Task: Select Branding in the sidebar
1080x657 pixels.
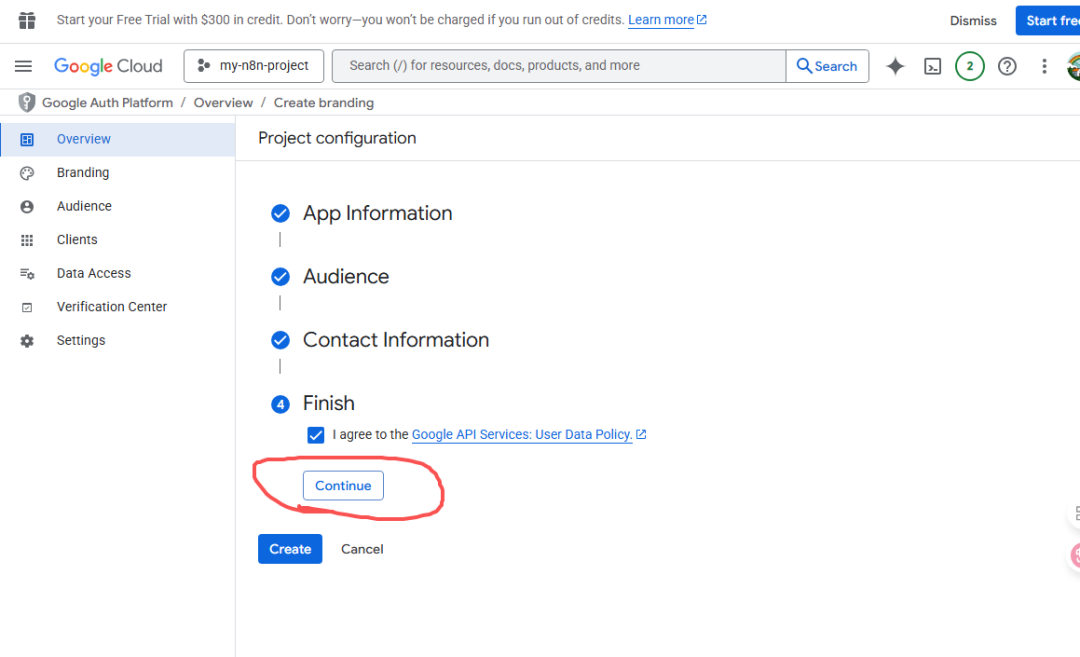Action: coord(83,173)
